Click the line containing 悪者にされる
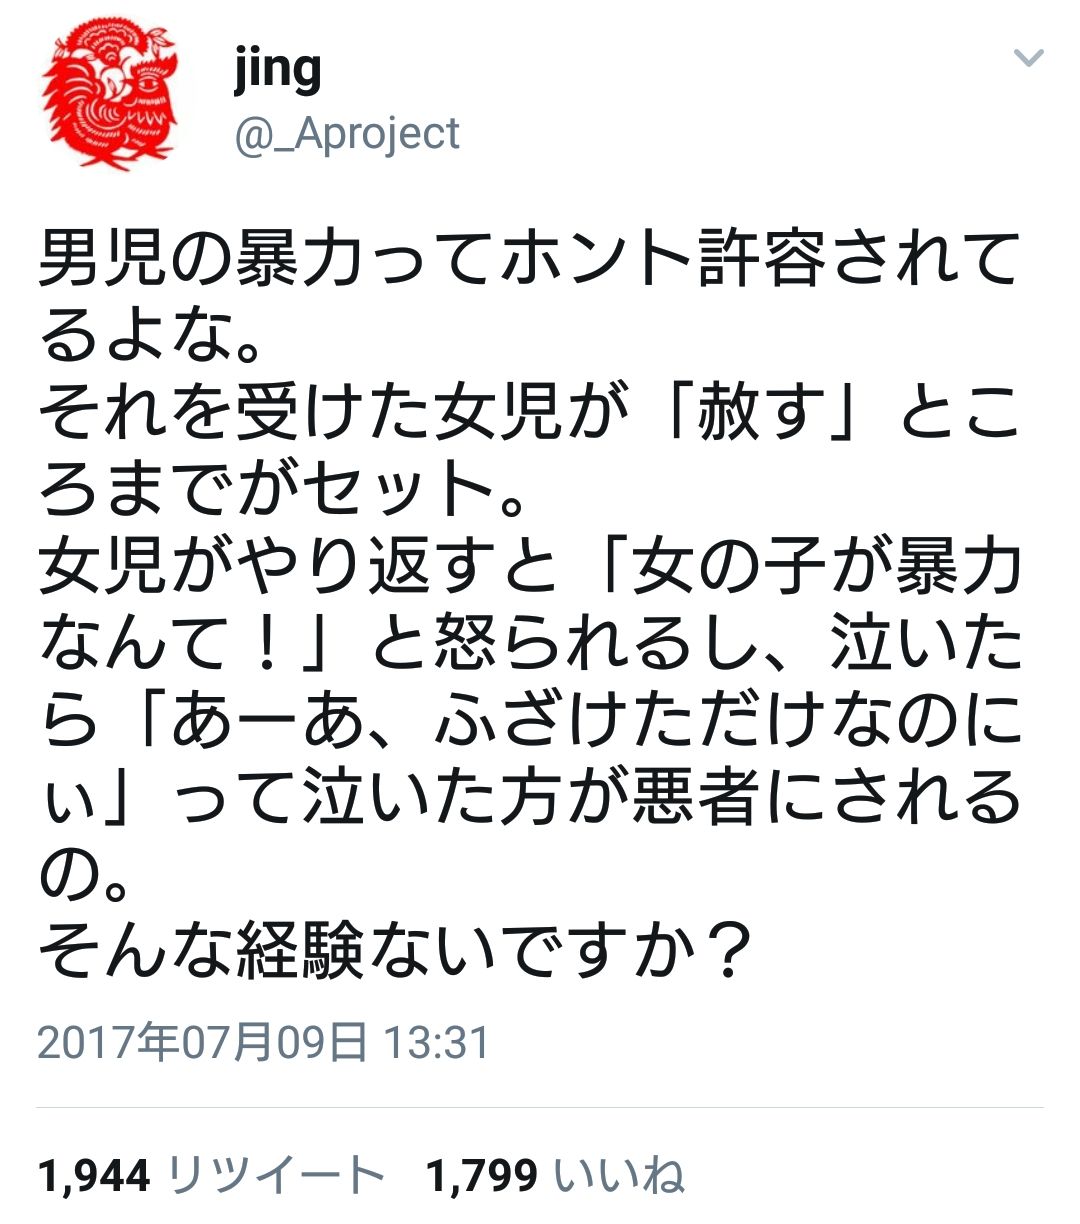Screen dimensions: 1080x1224 pos(529,799)
